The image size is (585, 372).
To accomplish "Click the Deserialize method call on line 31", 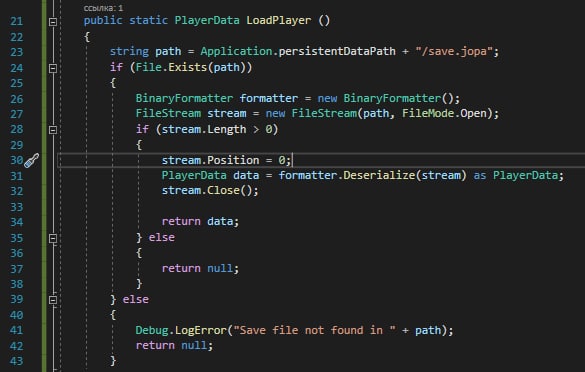I will pos(379,175).
